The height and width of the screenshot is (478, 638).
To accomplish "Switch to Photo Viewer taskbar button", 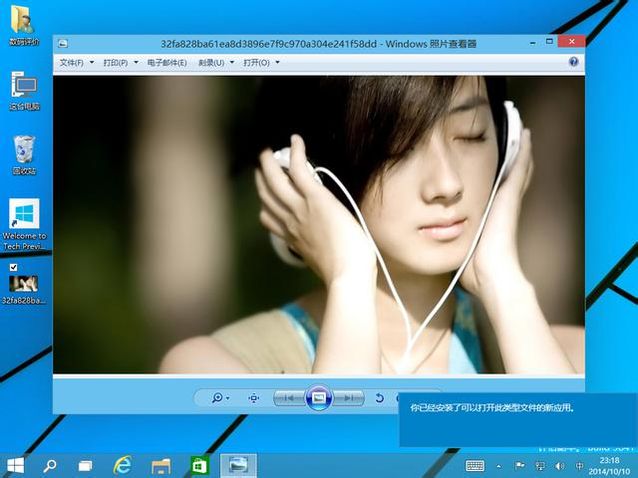I will 238,465.
